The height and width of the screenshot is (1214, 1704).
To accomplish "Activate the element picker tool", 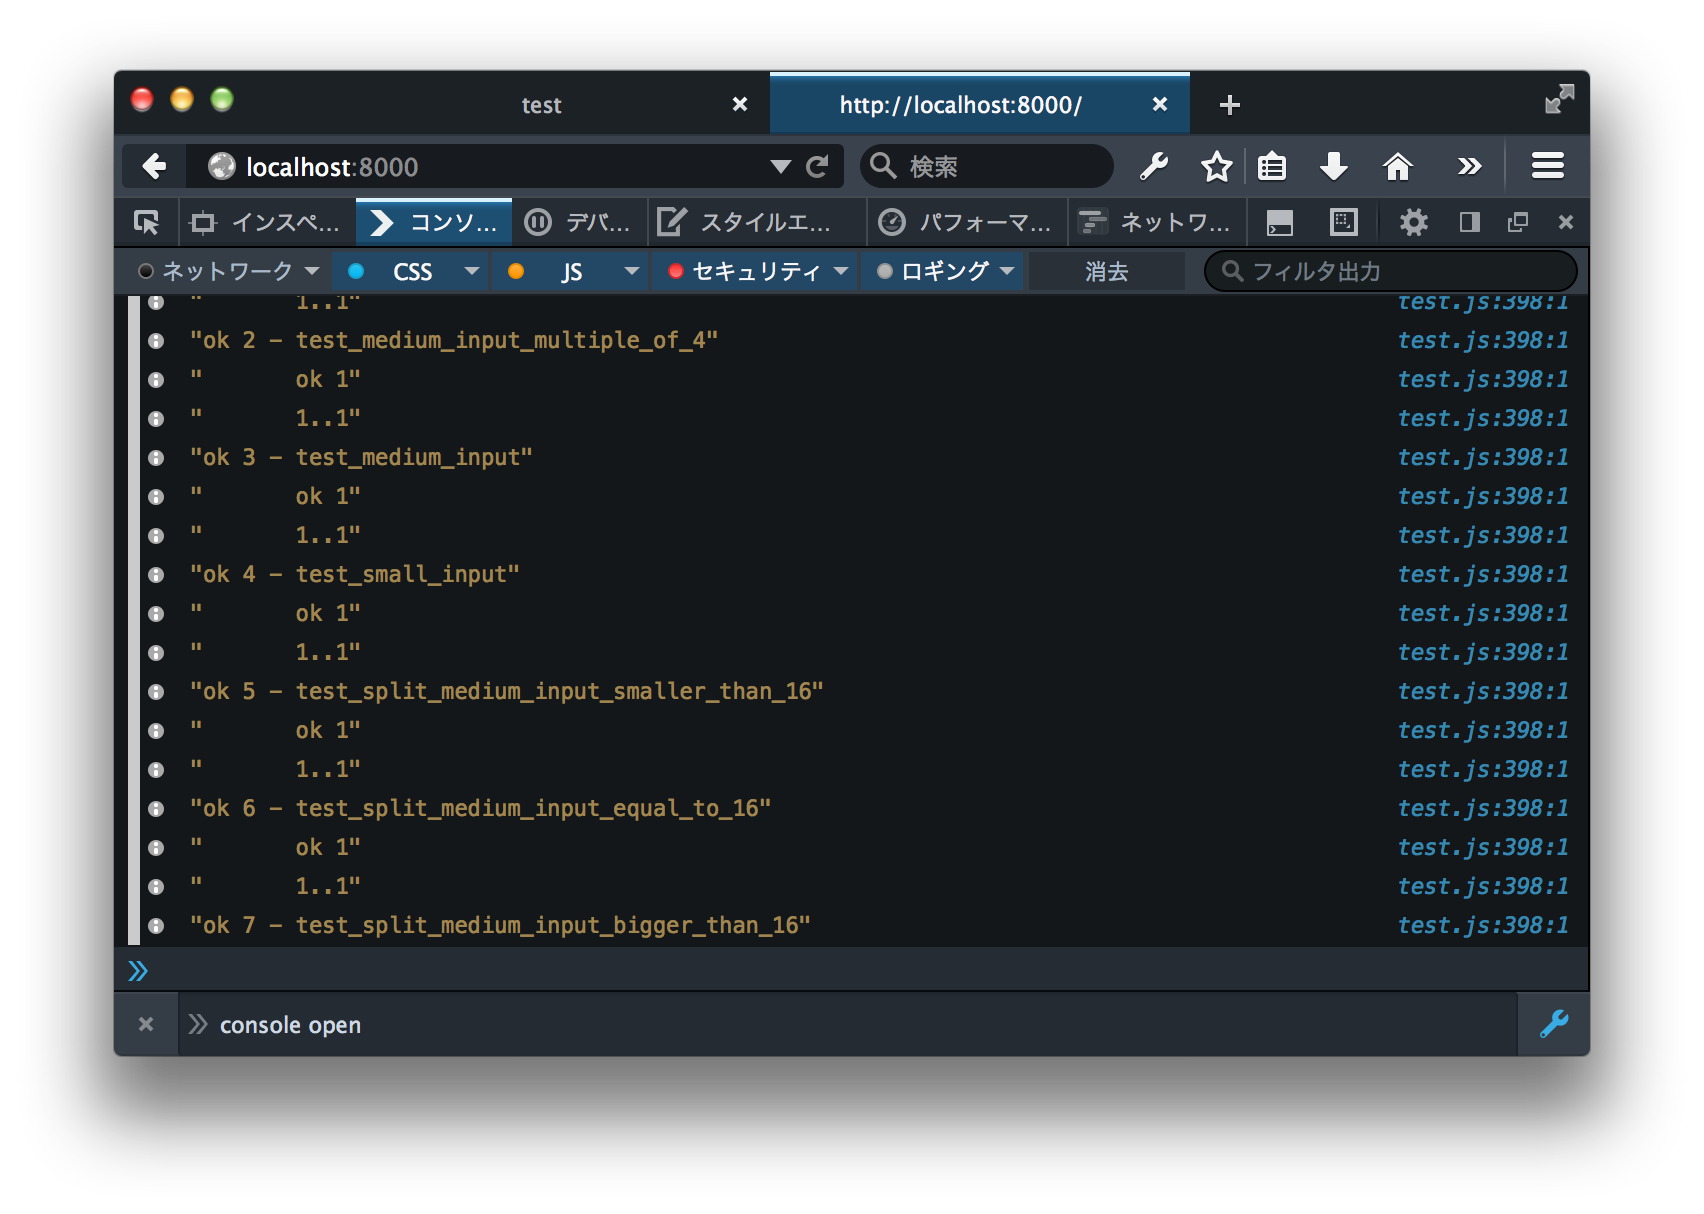I will (146, 222).
